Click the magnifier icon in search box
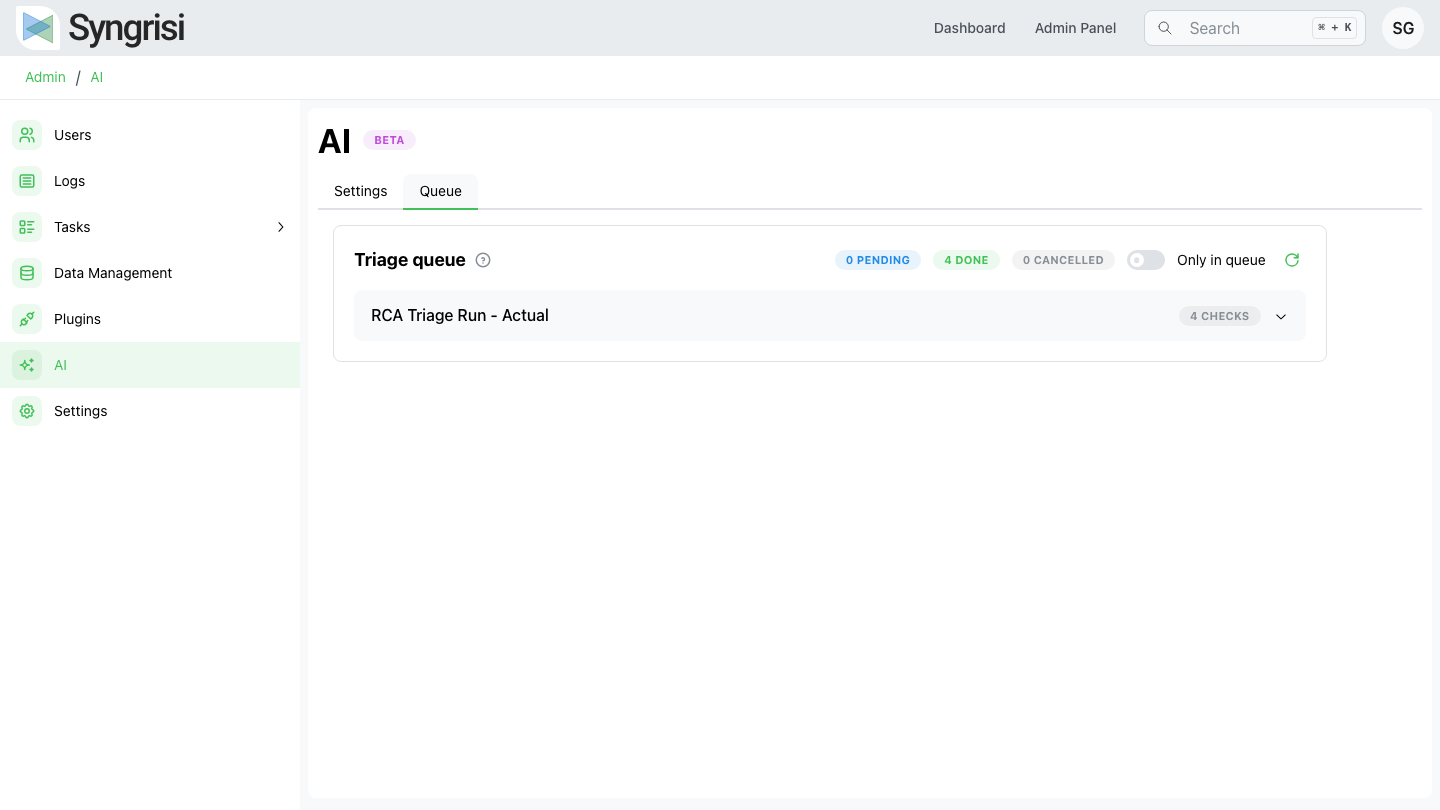 click(x=1165, y=28)
